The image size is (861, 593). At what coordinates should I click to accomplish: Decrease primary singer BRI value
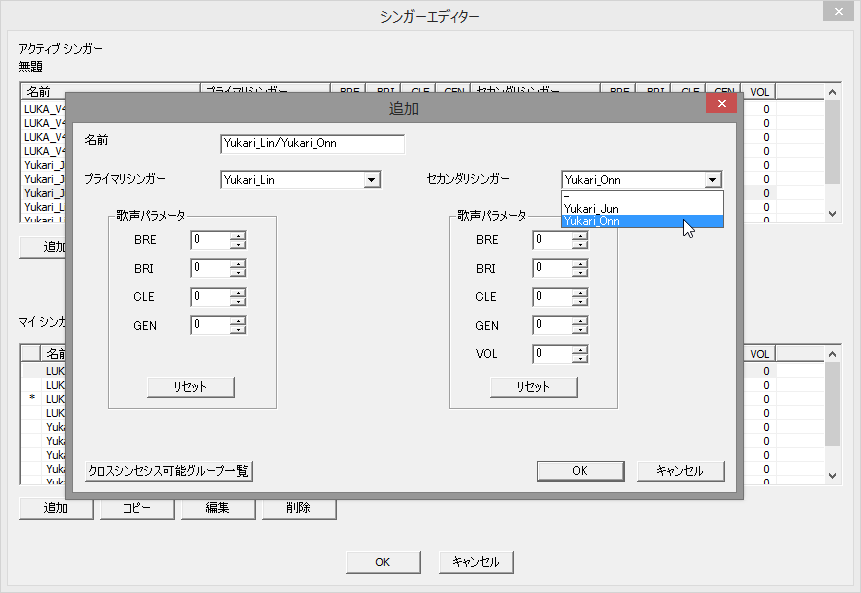[238, 273]
